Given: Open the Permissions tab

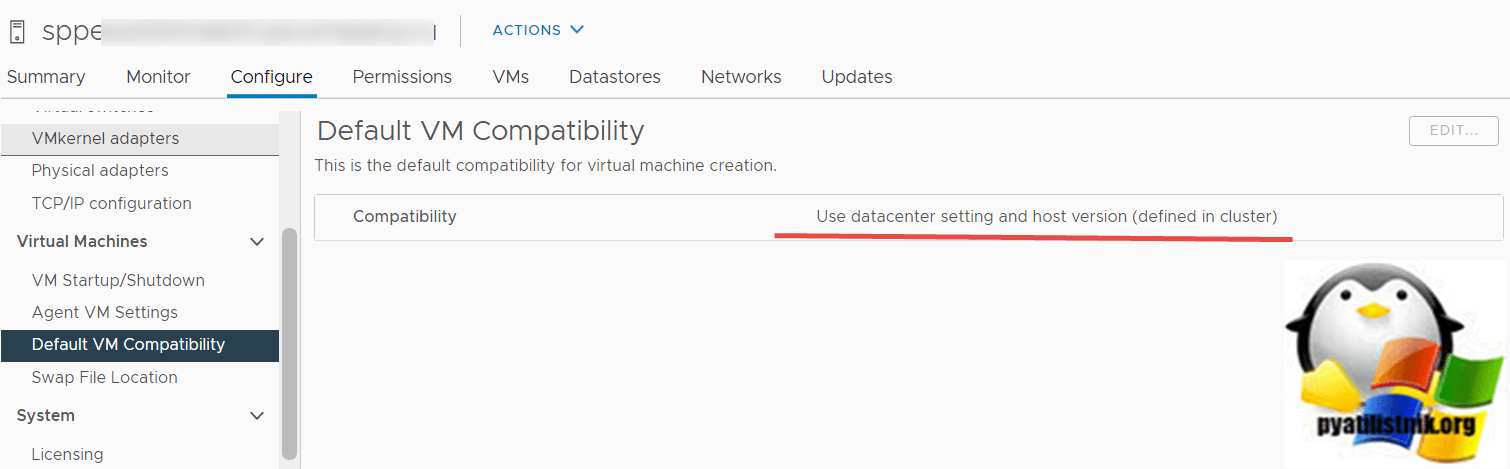Looking at the screenshot, I should tap(402, 77).
